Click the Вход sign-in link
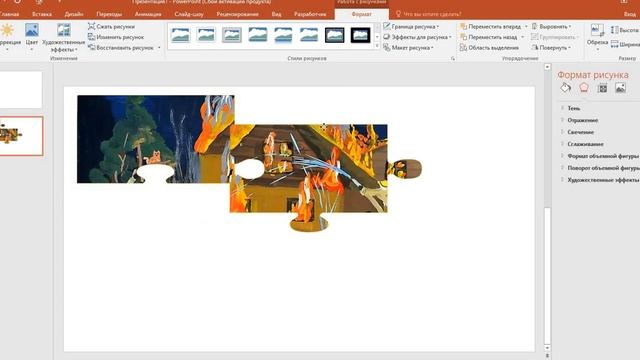The width and height of the screenshot is (640, 360). (629, 14)
